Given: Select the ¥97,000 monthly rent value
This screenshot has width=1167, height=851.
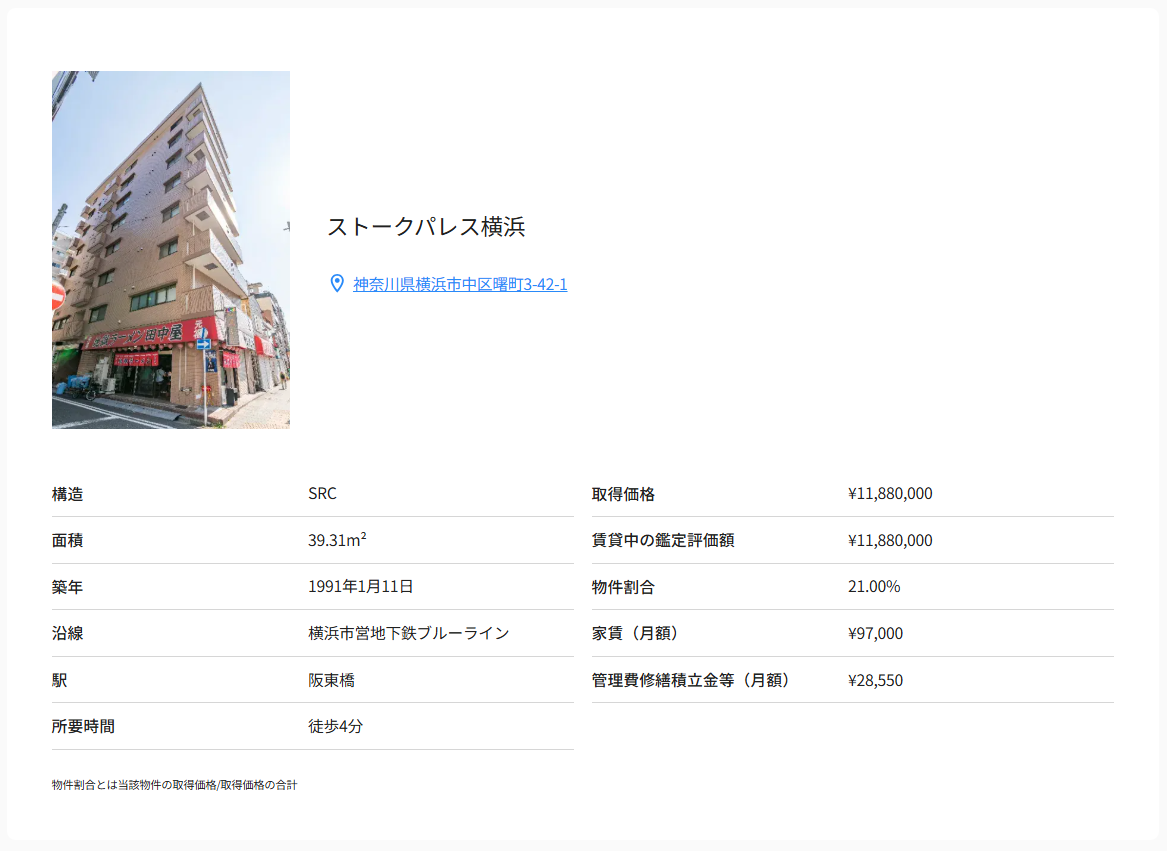Looking at the screenshot, I should [x=875, y=634].
